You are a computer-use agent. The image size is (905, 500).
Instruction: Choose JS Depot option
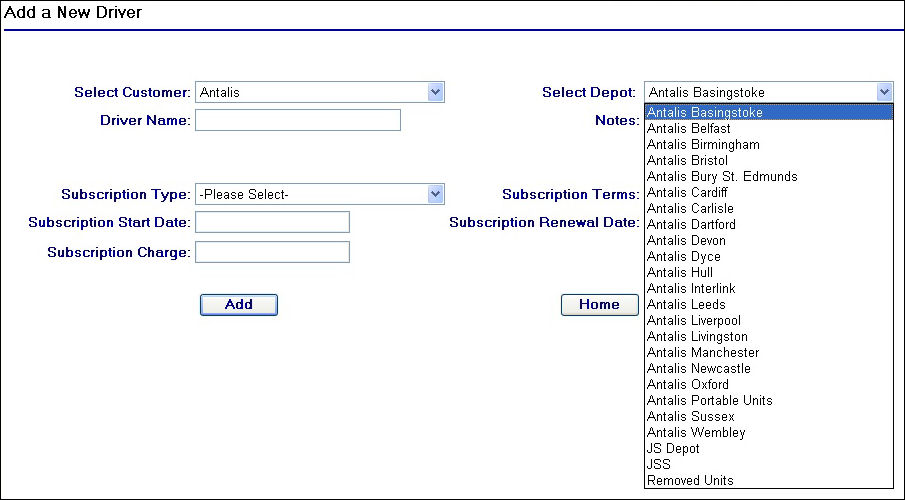(769, 448)
